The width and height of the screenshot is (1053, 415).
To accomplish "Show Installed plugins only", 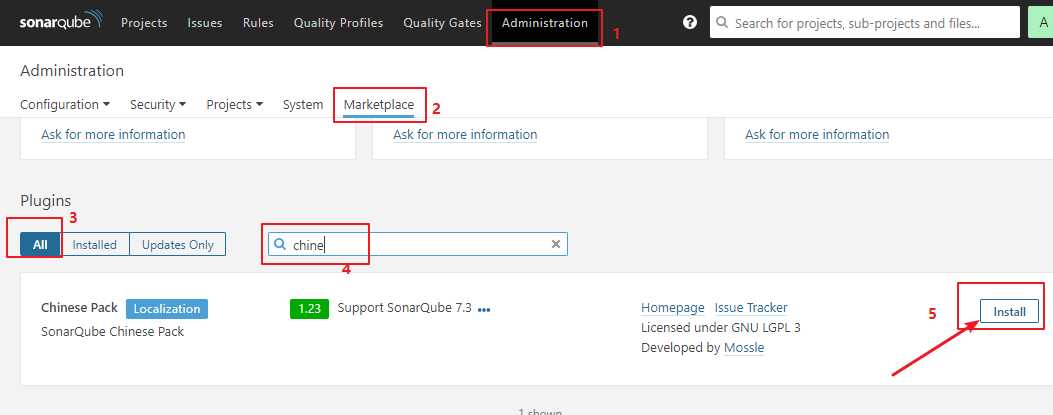I will [95, 244].
